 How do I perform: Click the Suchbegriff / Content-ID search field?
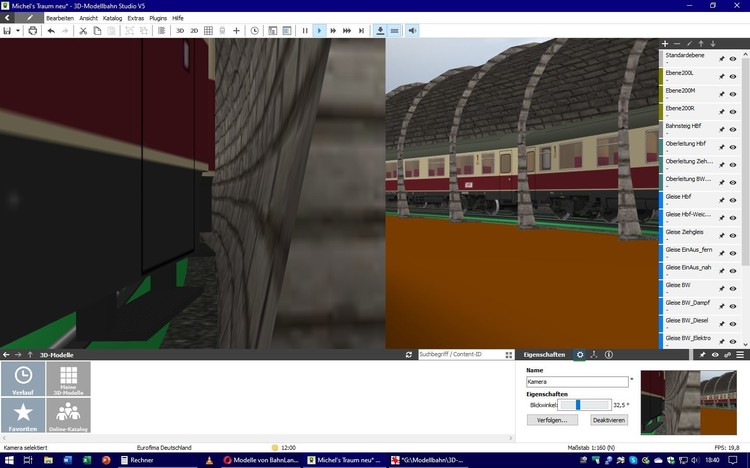coord(460,355)
